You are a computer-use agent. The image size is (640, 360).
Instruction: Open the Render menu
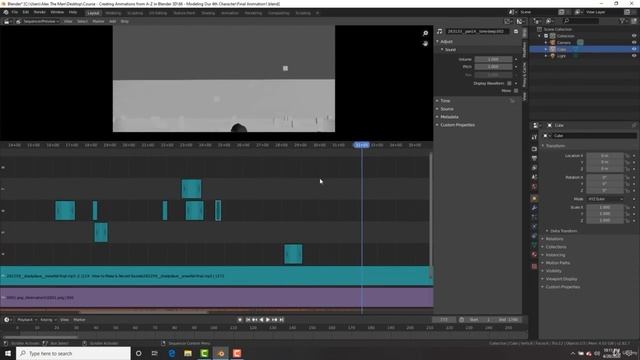pos(40,12)
